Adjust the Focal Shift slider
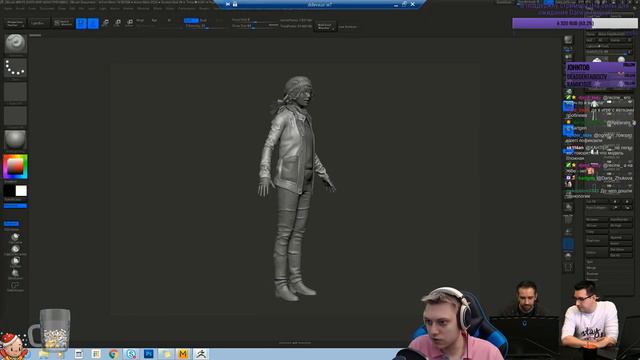 (255, 20)
